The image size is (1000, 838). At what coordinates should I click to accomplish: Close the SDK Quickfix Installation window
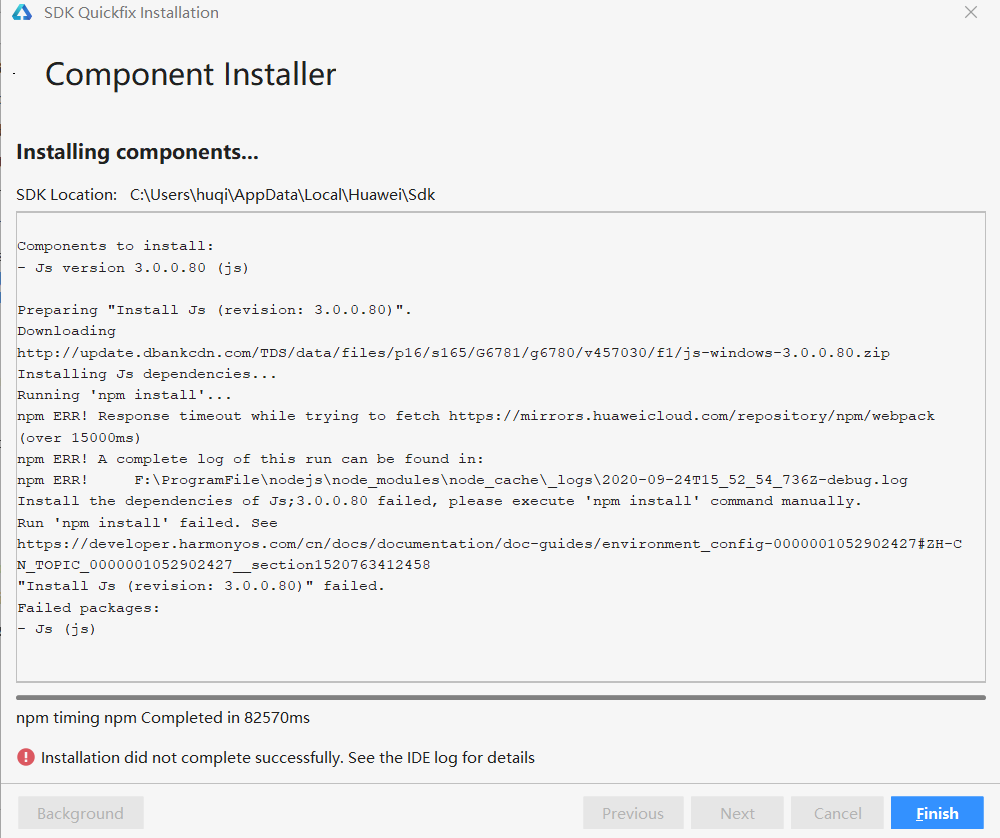coord(970,13)
